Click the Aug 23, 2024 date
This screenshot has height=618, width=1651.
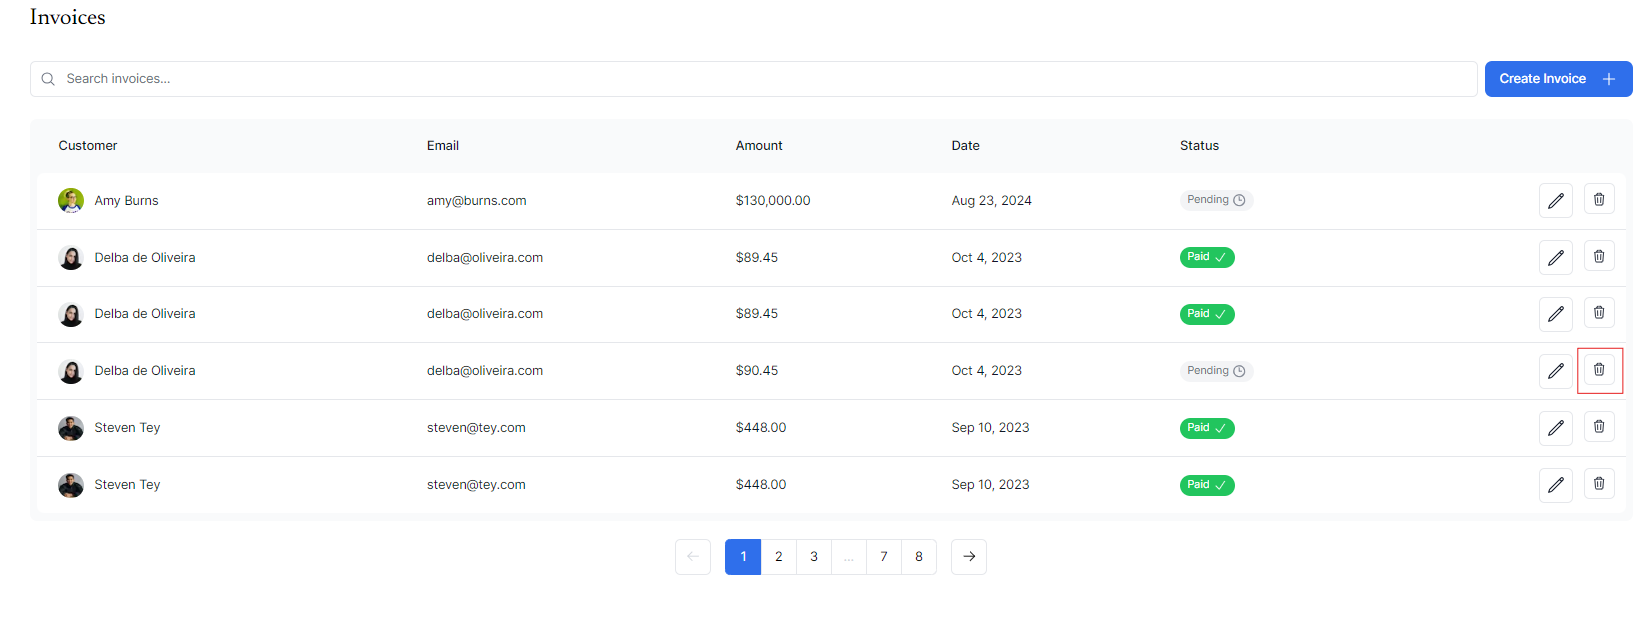click(x=991, y=201)
